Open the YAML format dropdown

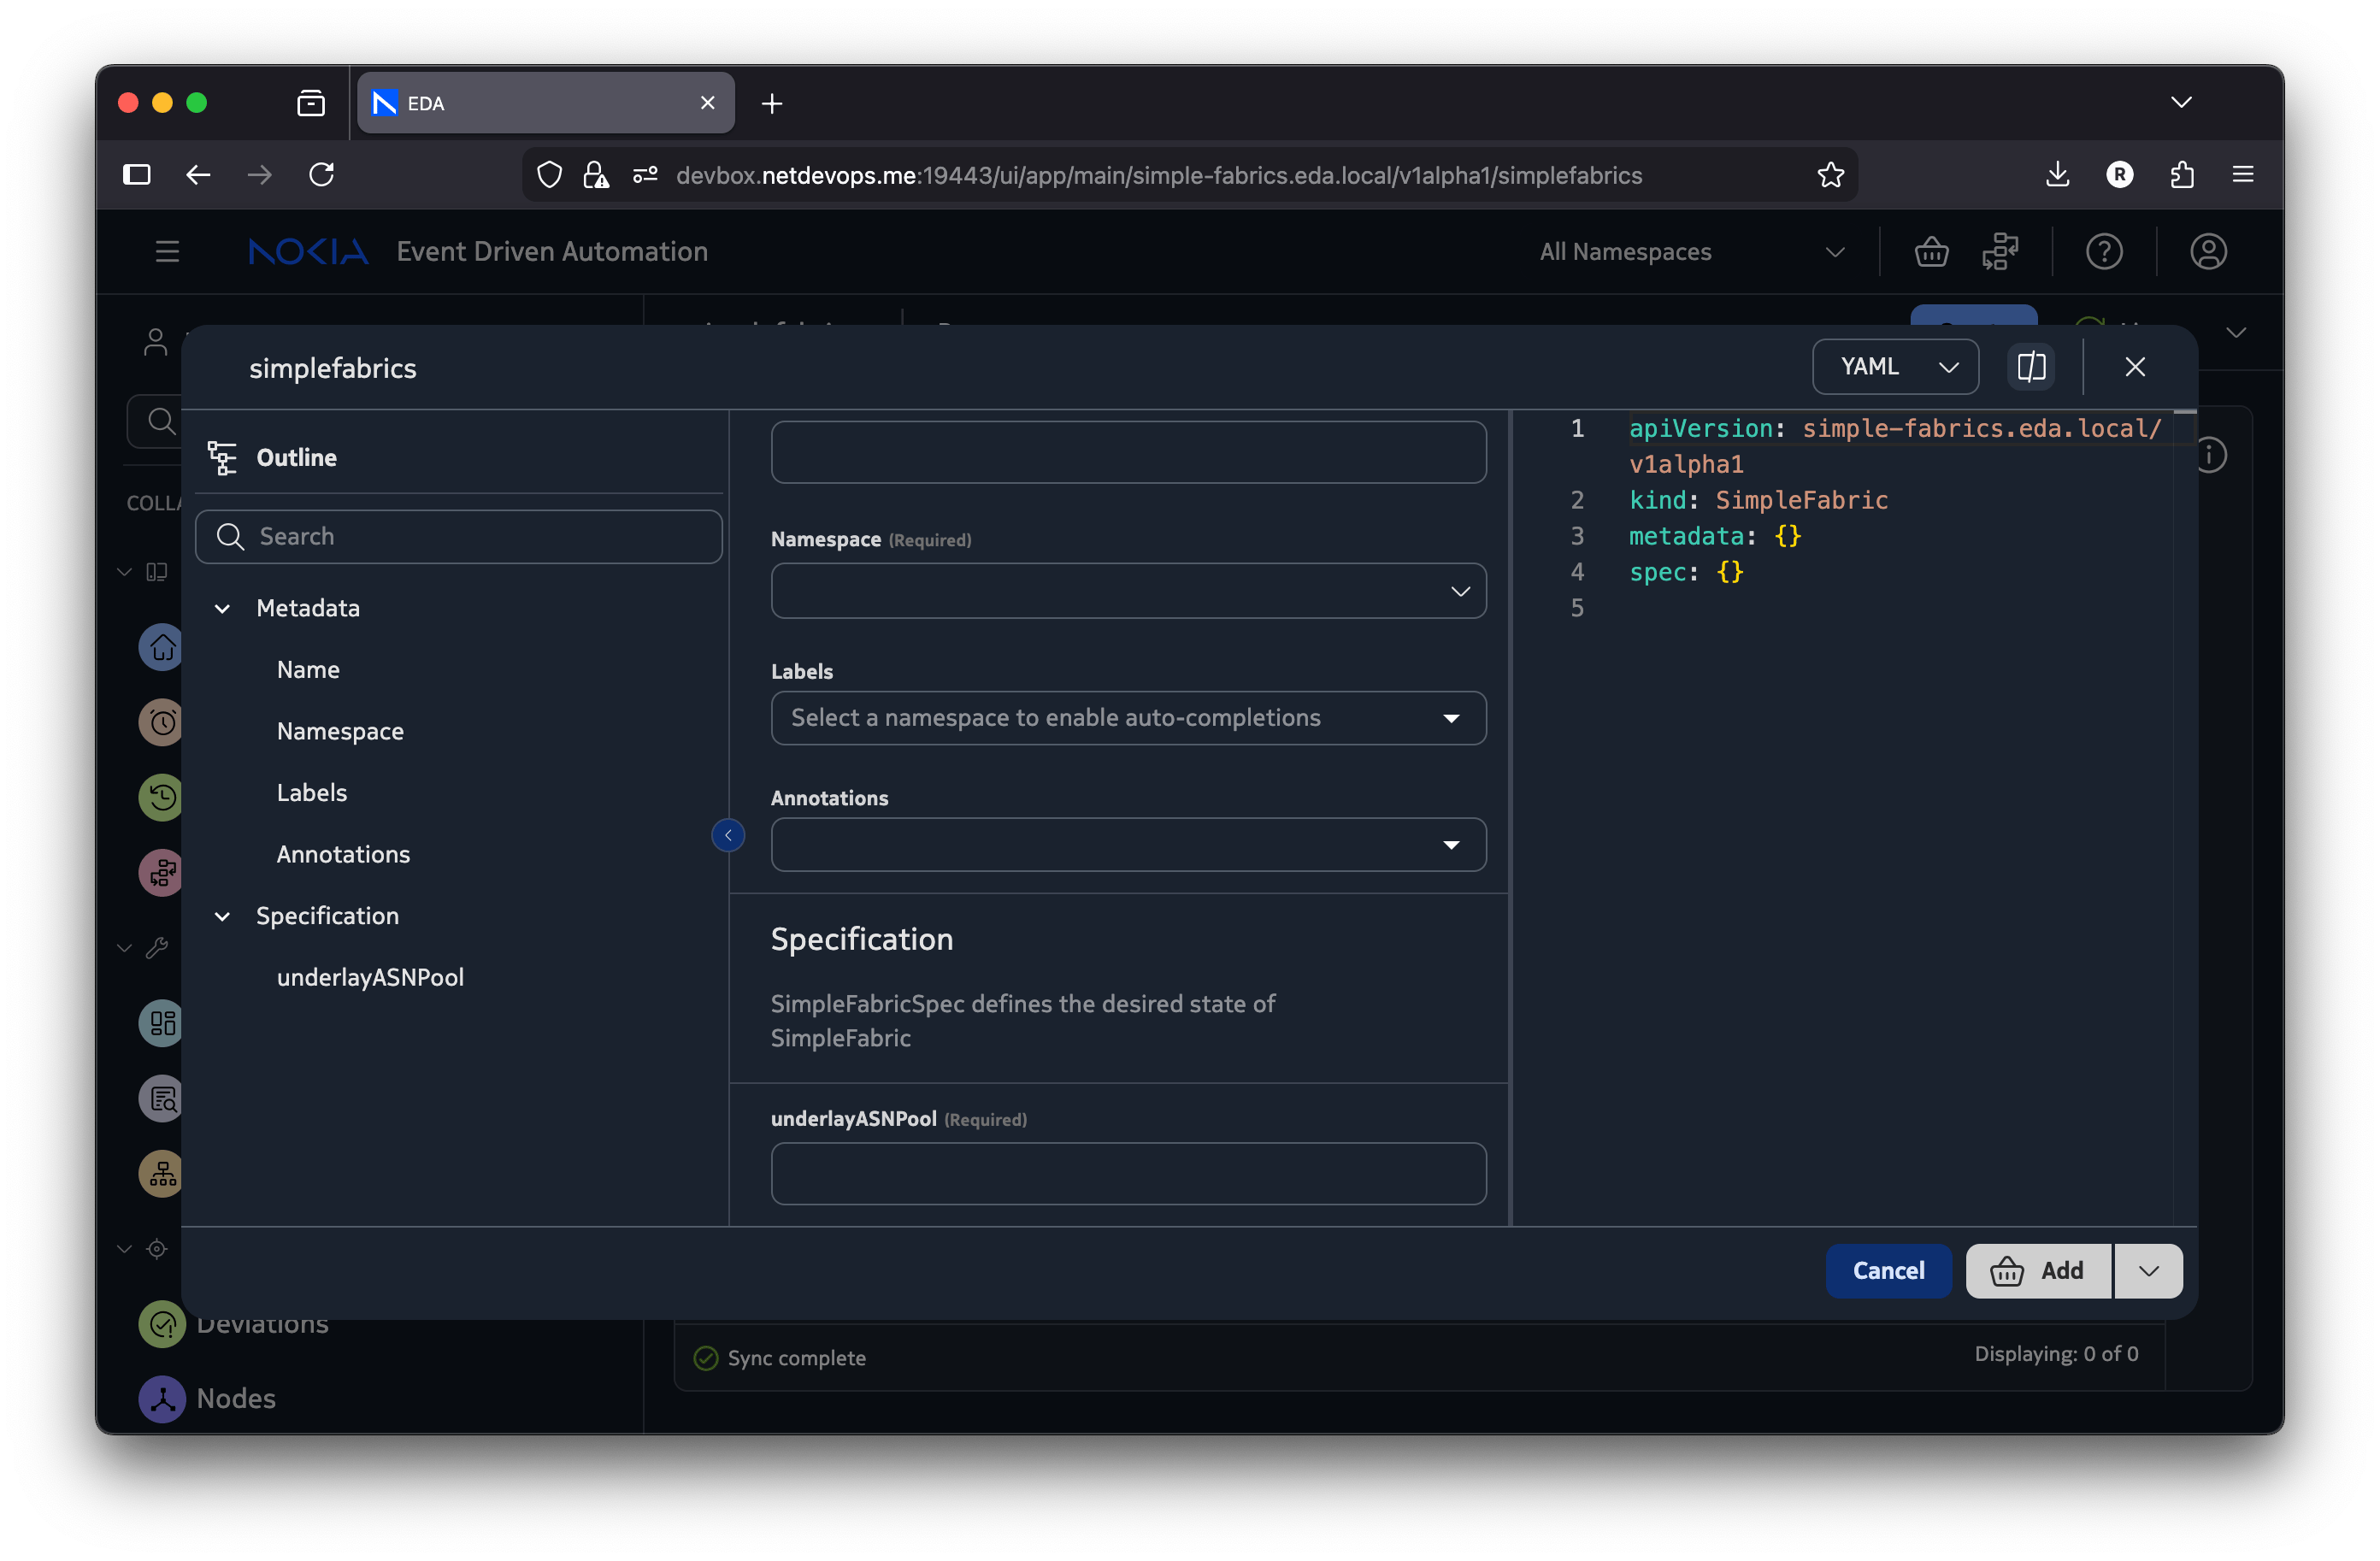(1895, 367)
